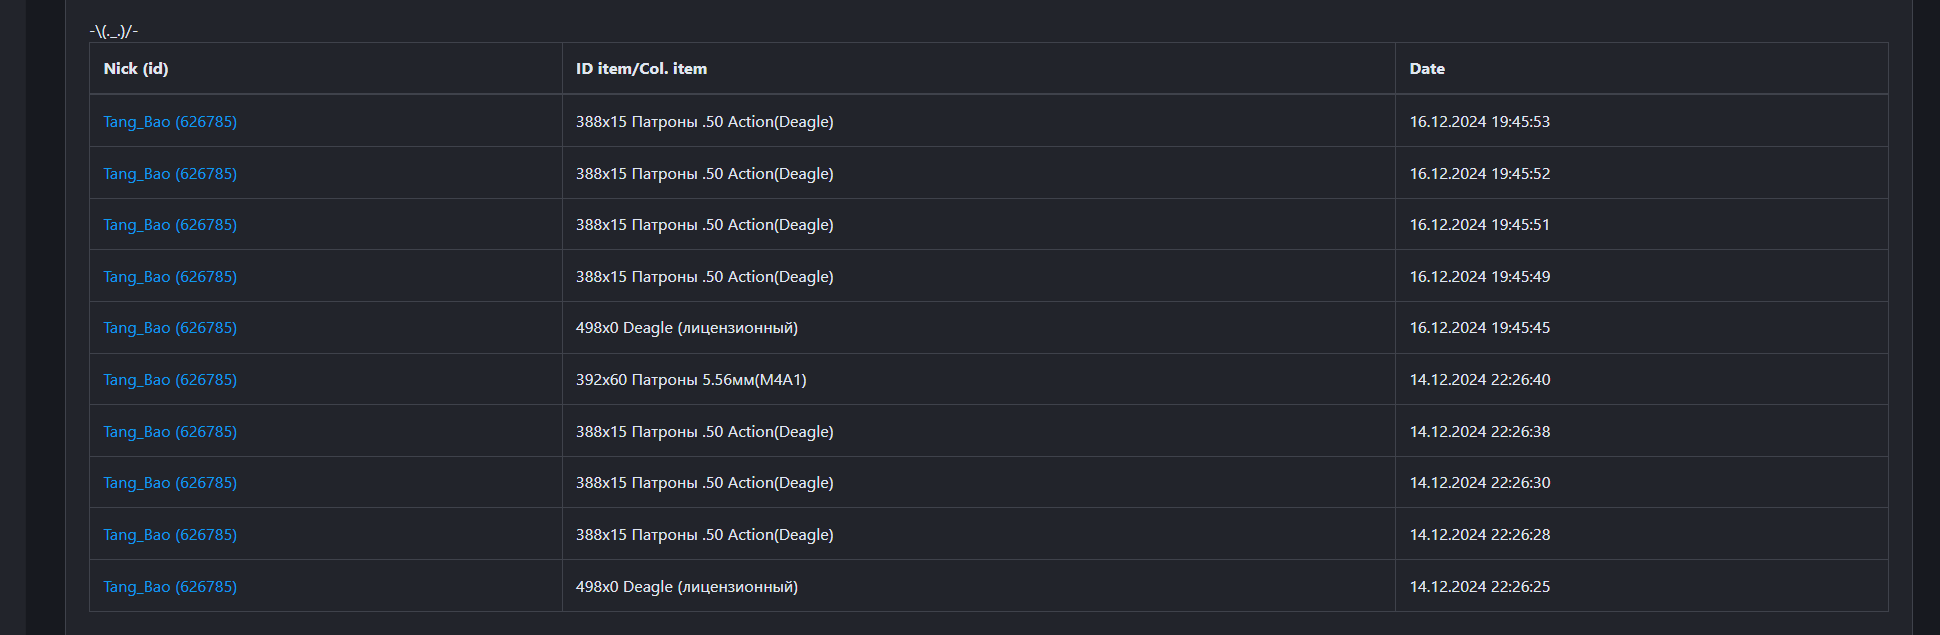The height and width of the screenshot is (635, 1940).
Task: Open Tang_Bao link in the 22:26:25 row
Action: coord(170,587)
